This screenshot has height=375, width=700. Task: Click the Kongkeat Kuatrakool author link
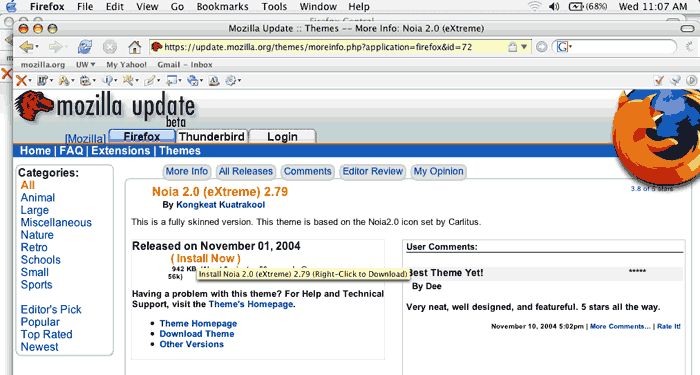221,205
